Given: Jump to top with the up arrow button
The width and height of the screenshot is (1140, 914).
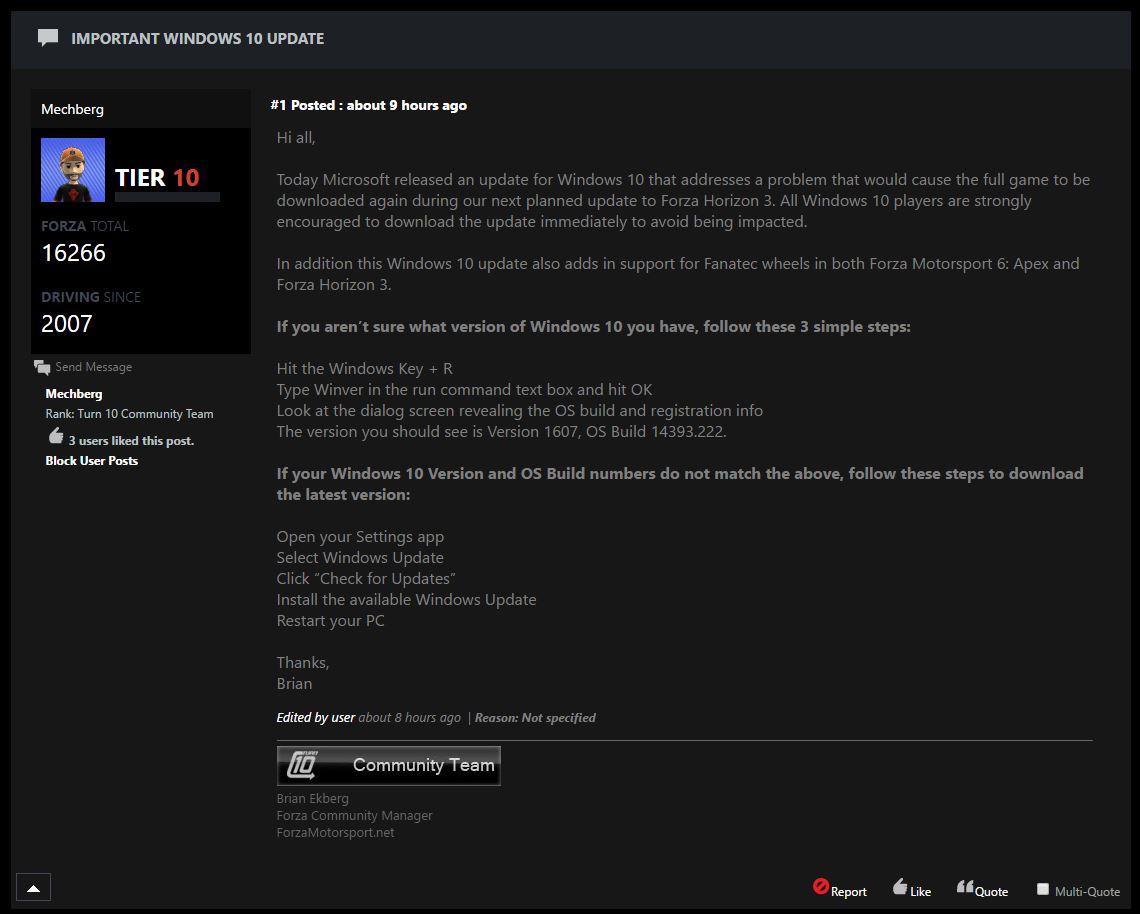Looking at the screenshot, I should pyautogui.click(x=33, y=887).
